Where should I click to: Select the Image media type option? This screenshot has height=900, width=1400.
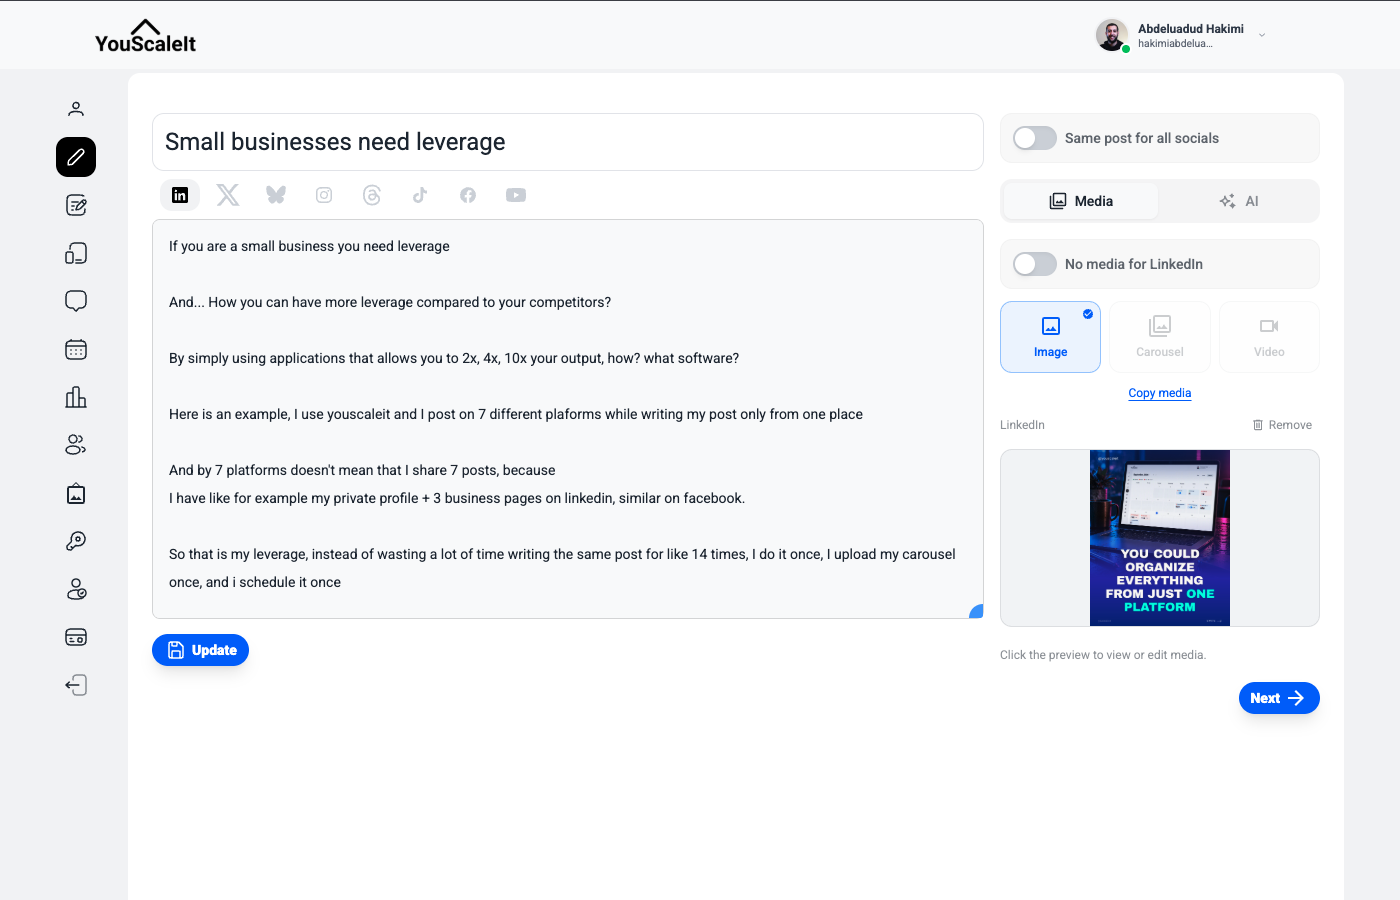pyautogui.click(x=1050, y=337)
